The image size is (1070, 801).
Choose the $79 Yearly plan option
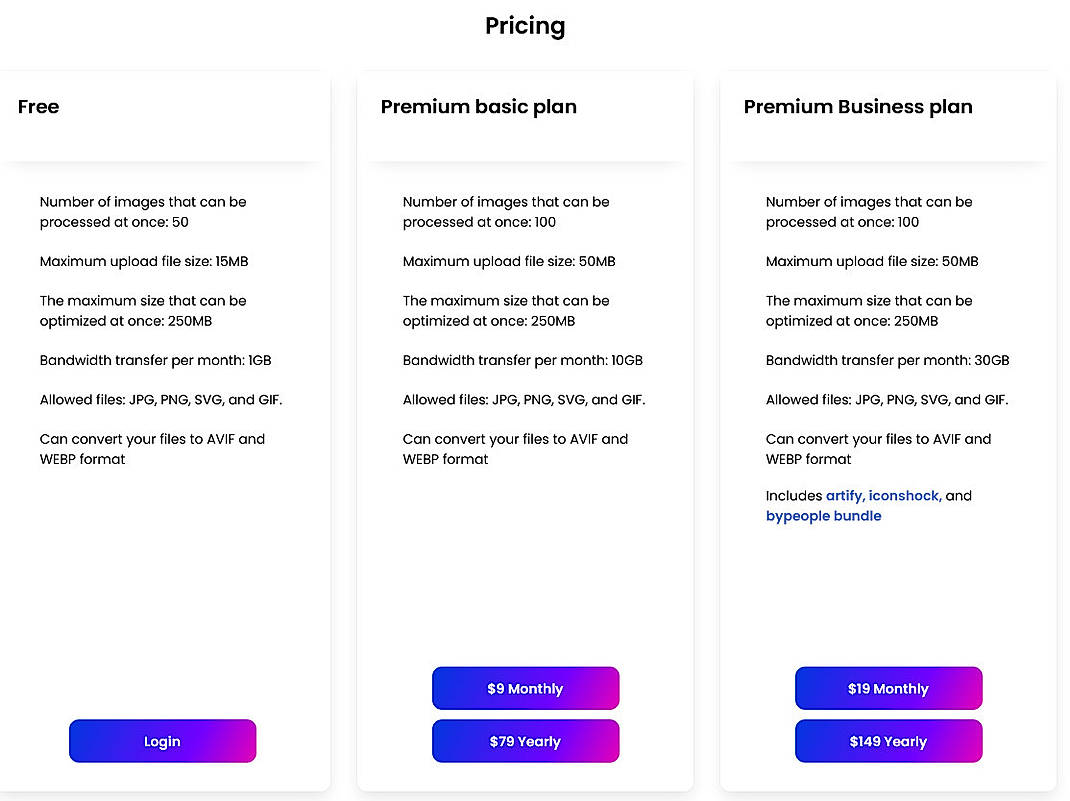(x=525, y=740)
